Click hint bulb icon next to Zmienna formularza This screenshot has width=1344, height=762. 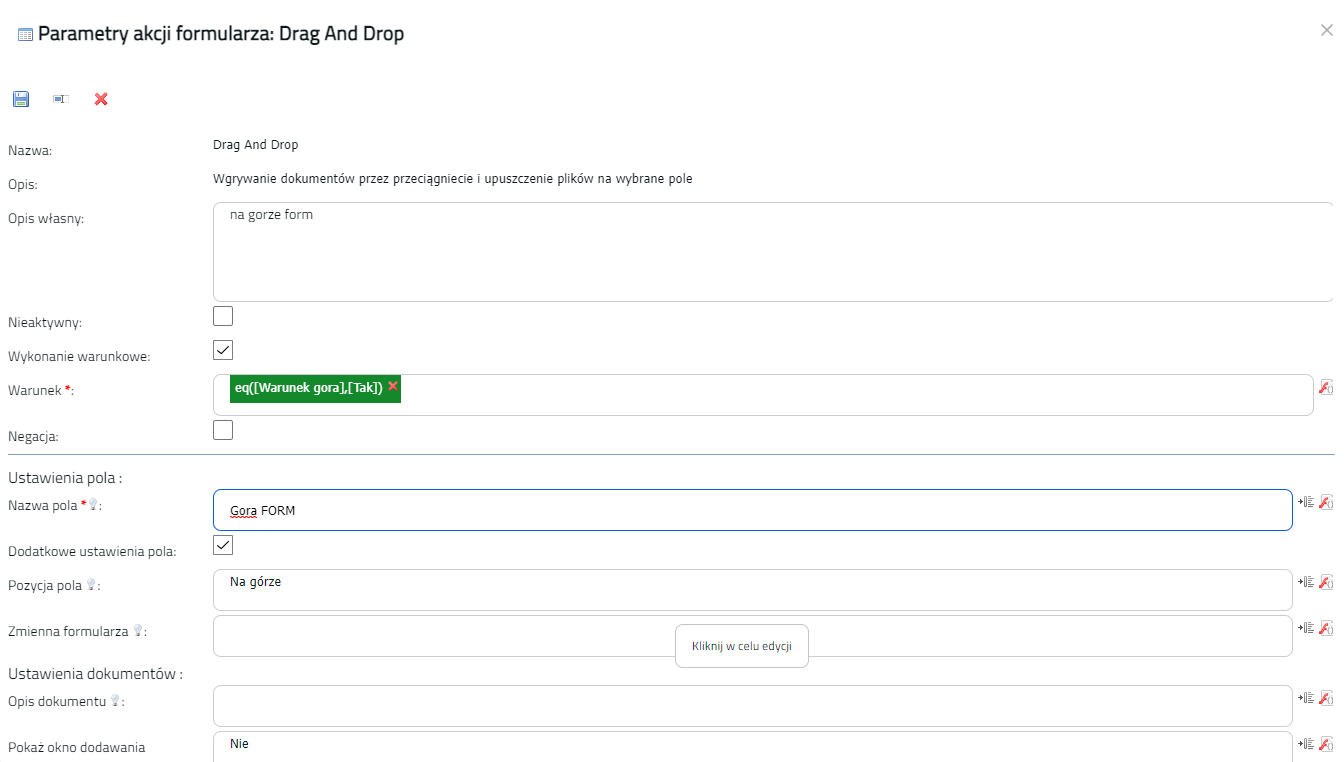click(x=138, y=631)
